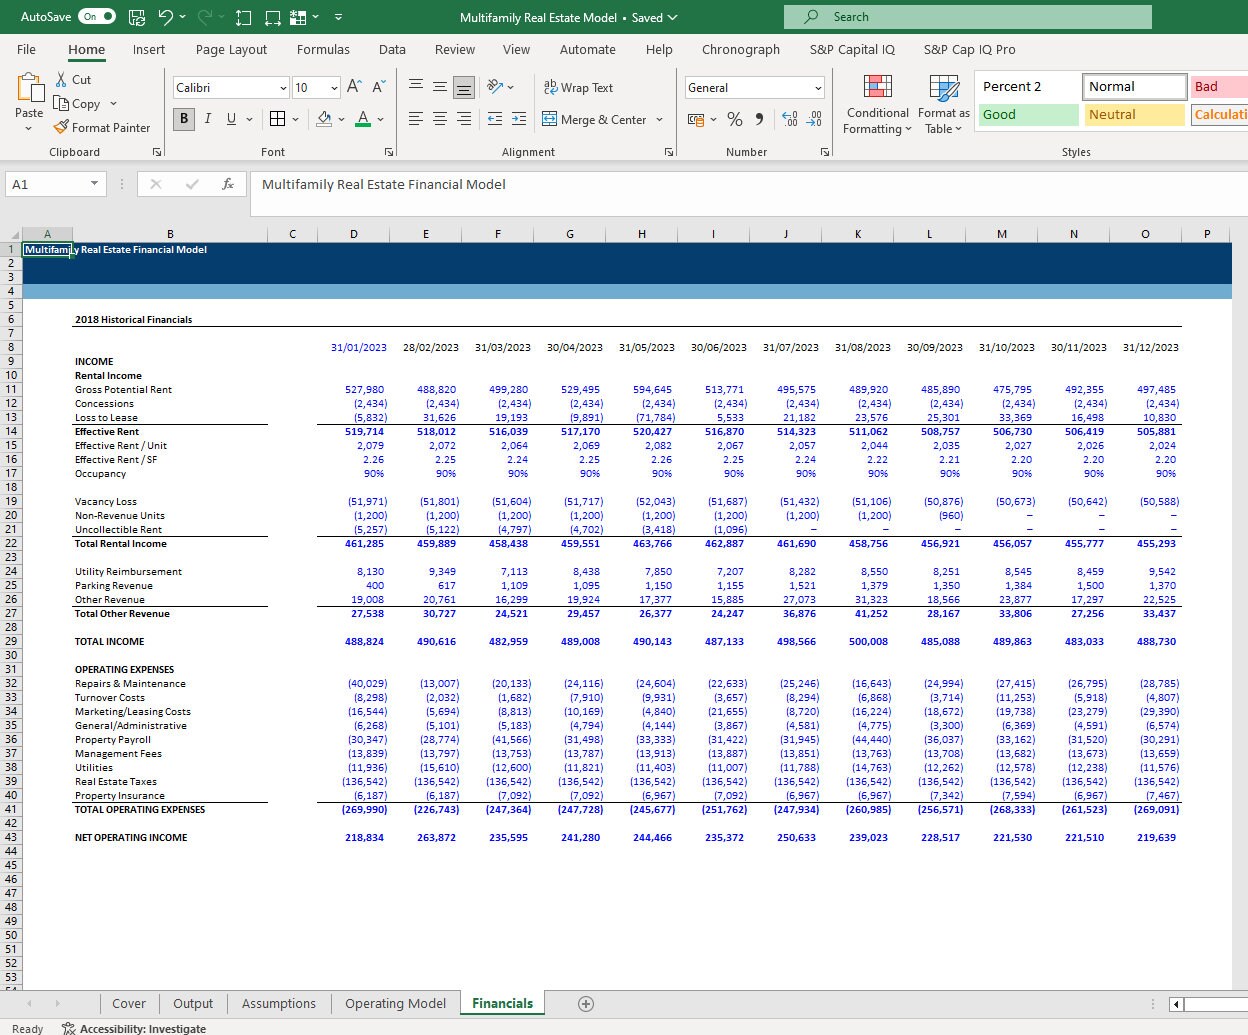The image size is (1248, 1035).
Task: Open the Calibri font dropdown
Action: (283, 88)
